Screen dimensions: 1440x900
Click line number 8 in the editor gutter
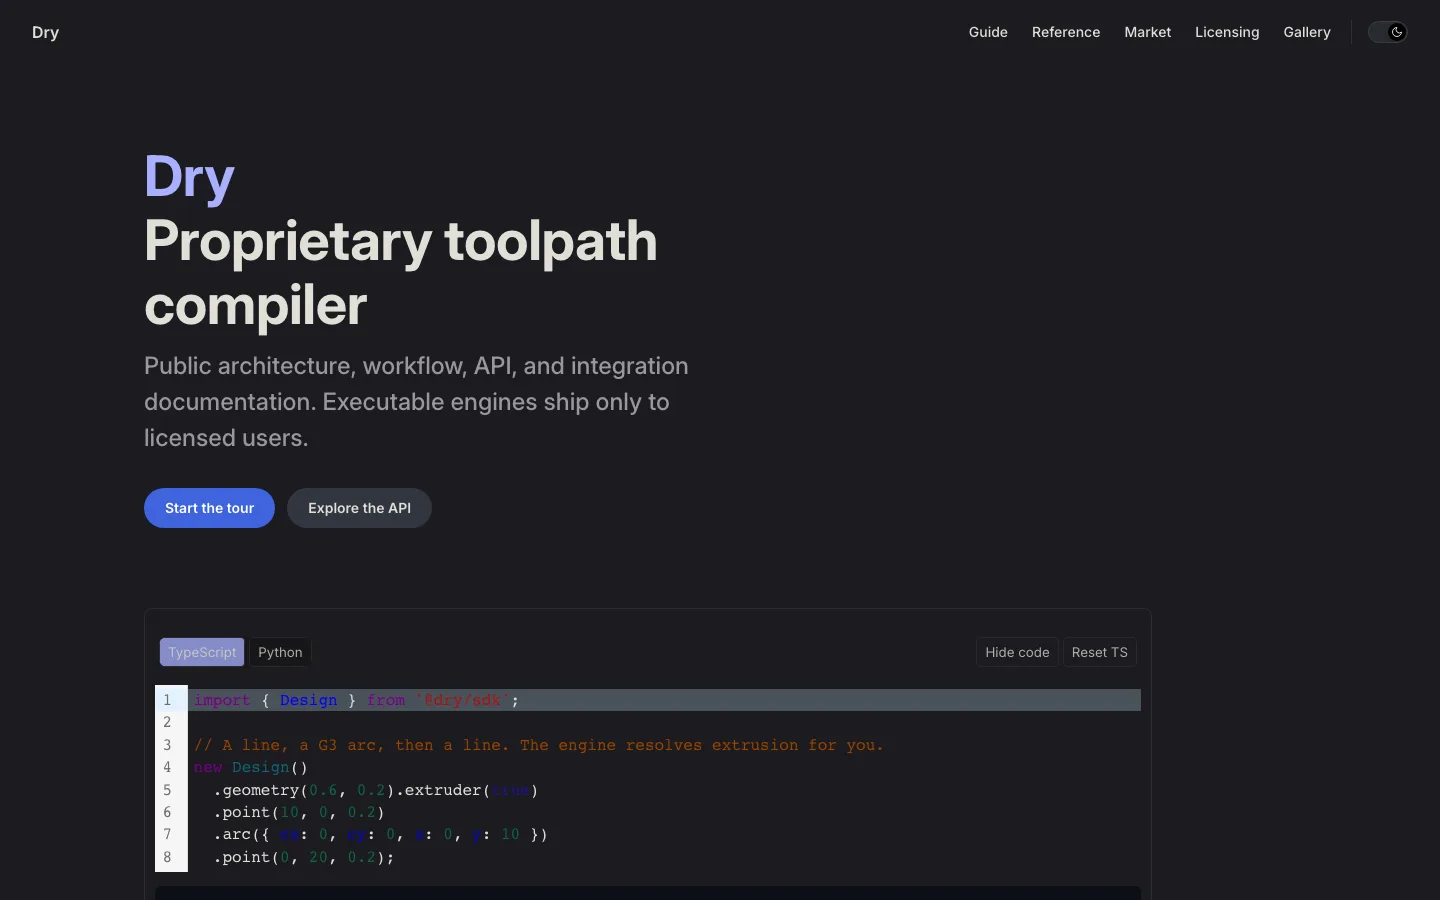167,857
